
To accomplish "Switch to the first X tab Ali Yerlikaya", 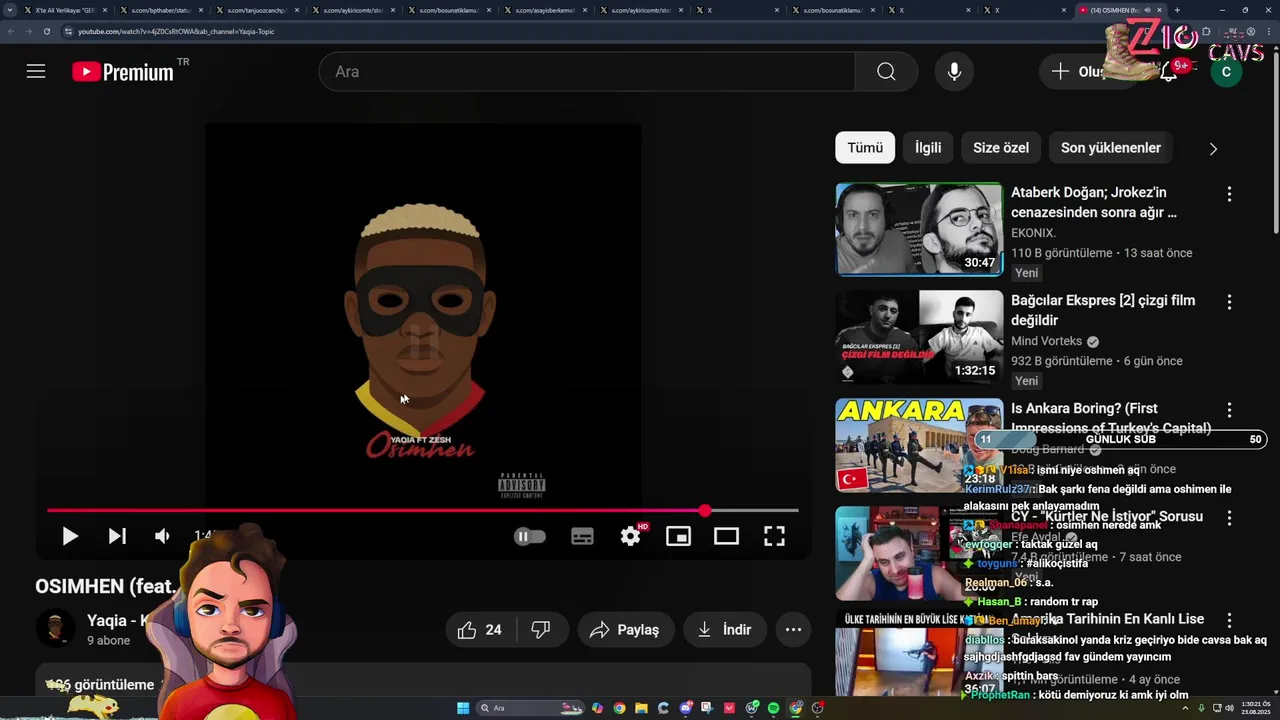I will [66, 10].
